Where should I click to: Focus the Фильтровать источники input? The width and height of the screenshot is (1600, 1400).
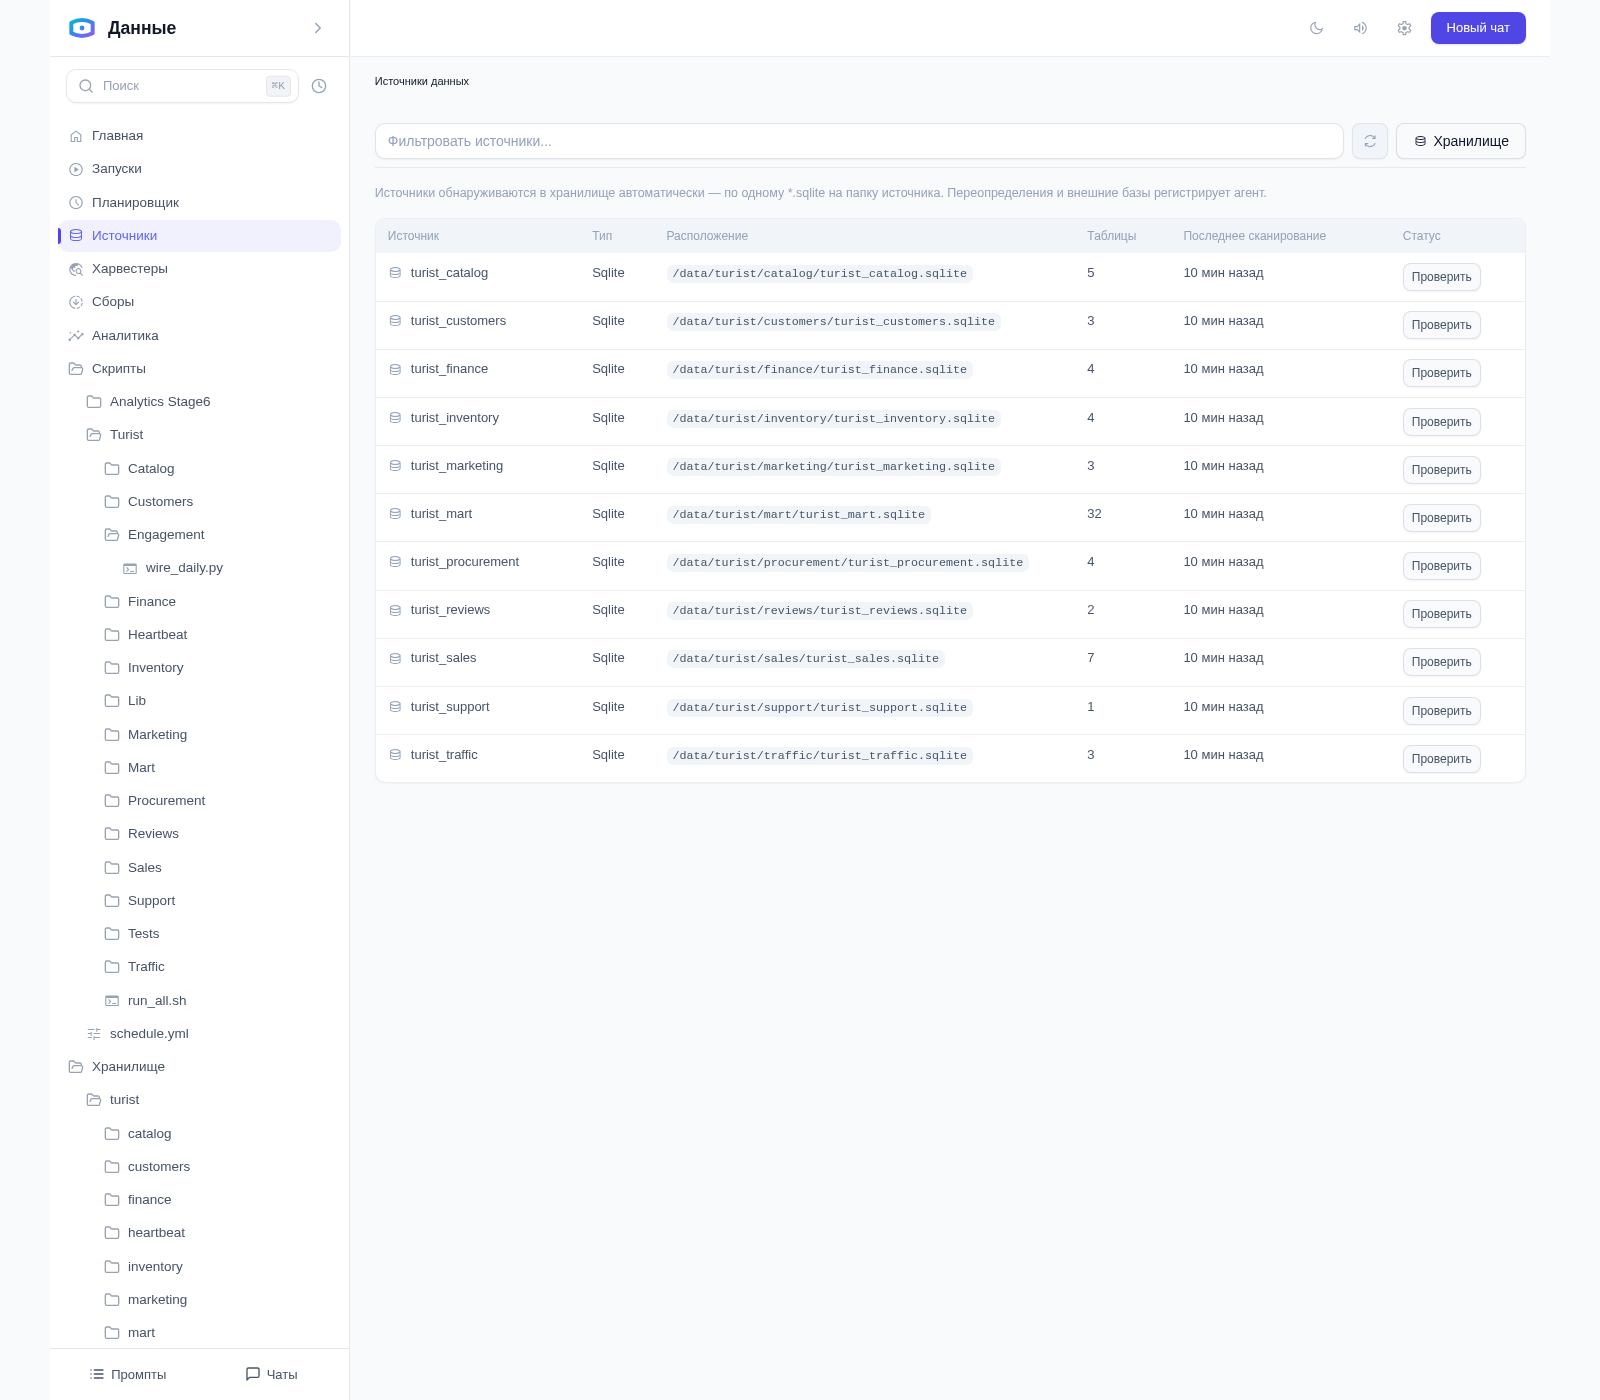[x=859, y=141]
